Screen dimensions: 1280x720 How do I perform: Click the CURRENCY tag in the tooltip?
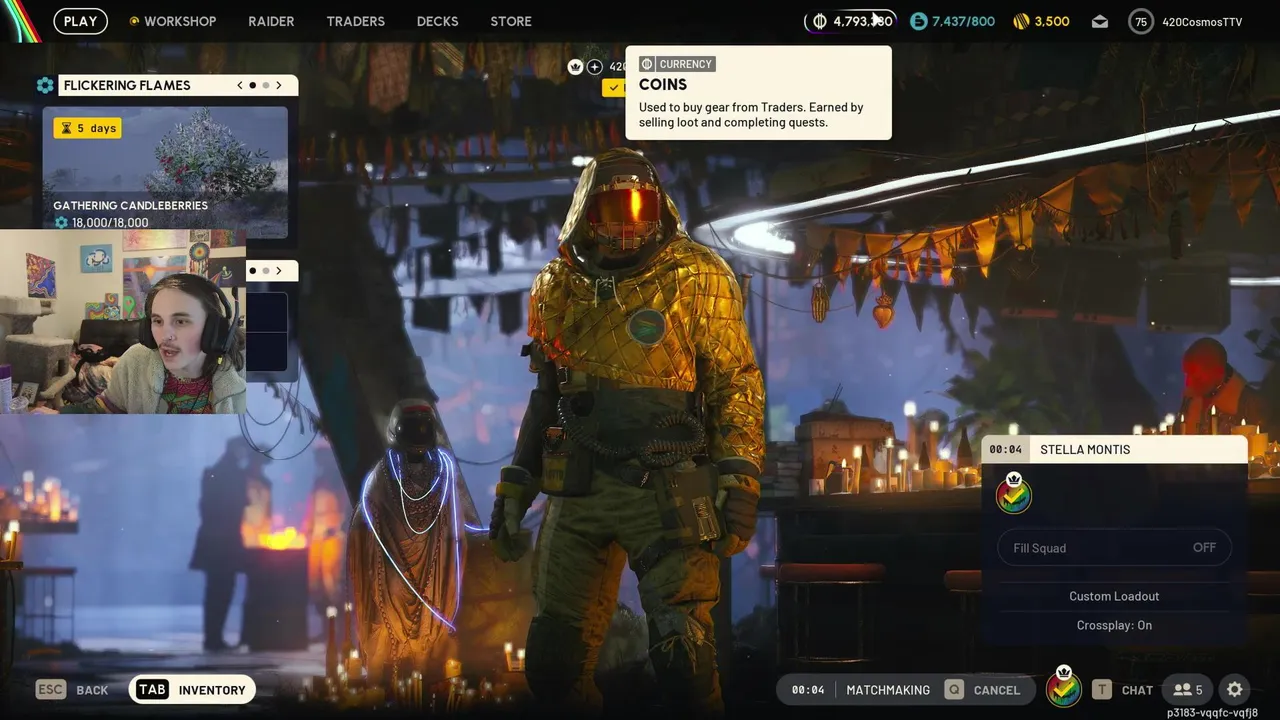pyautogui.click(x=678, y=64)
